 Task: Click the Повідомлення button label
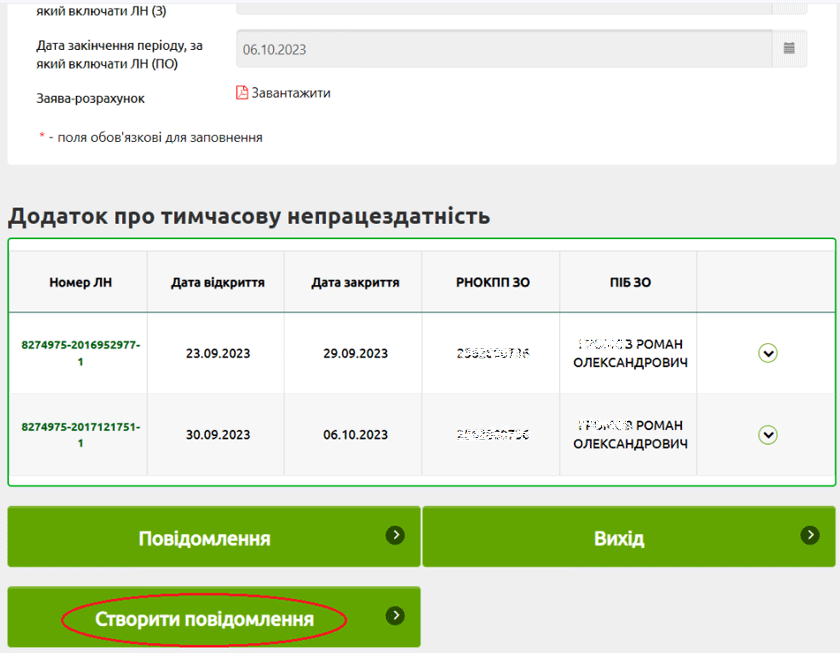(204, 538)
